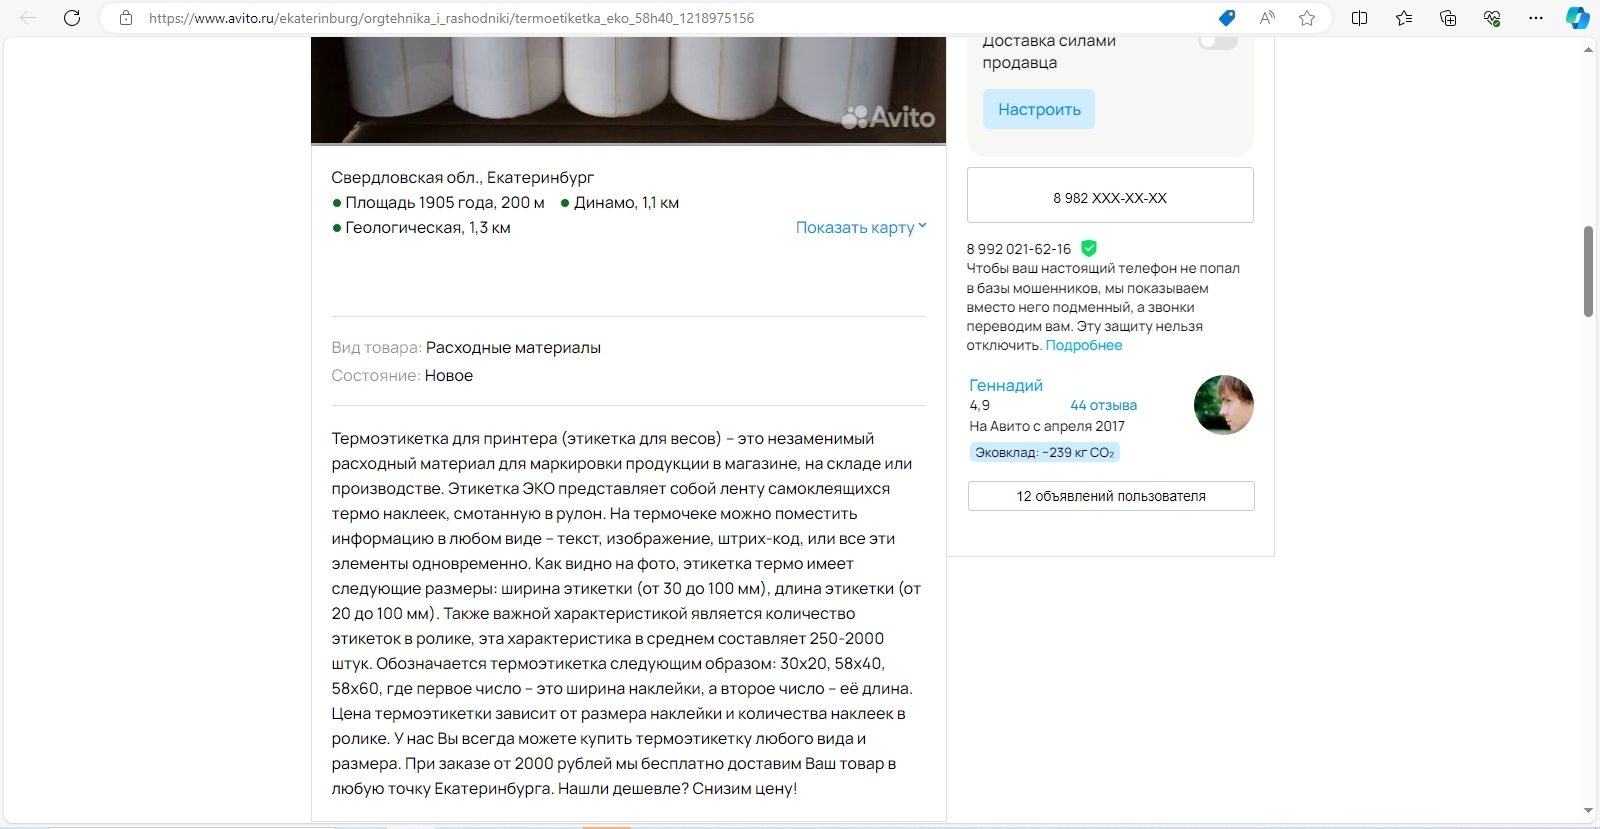Open the "44 отзыва" reviews link
This screenshot has width=1600, height=829.
tap(1103, 405)
